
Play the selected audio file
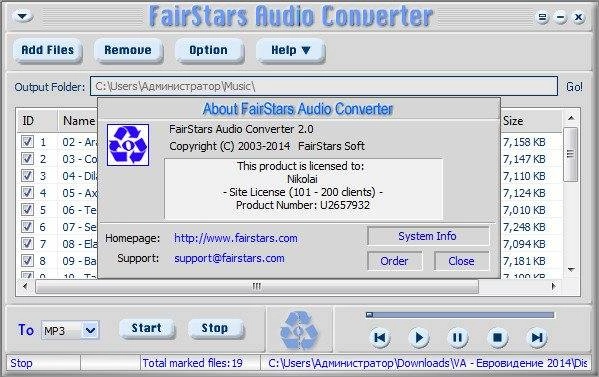[419, 338]
